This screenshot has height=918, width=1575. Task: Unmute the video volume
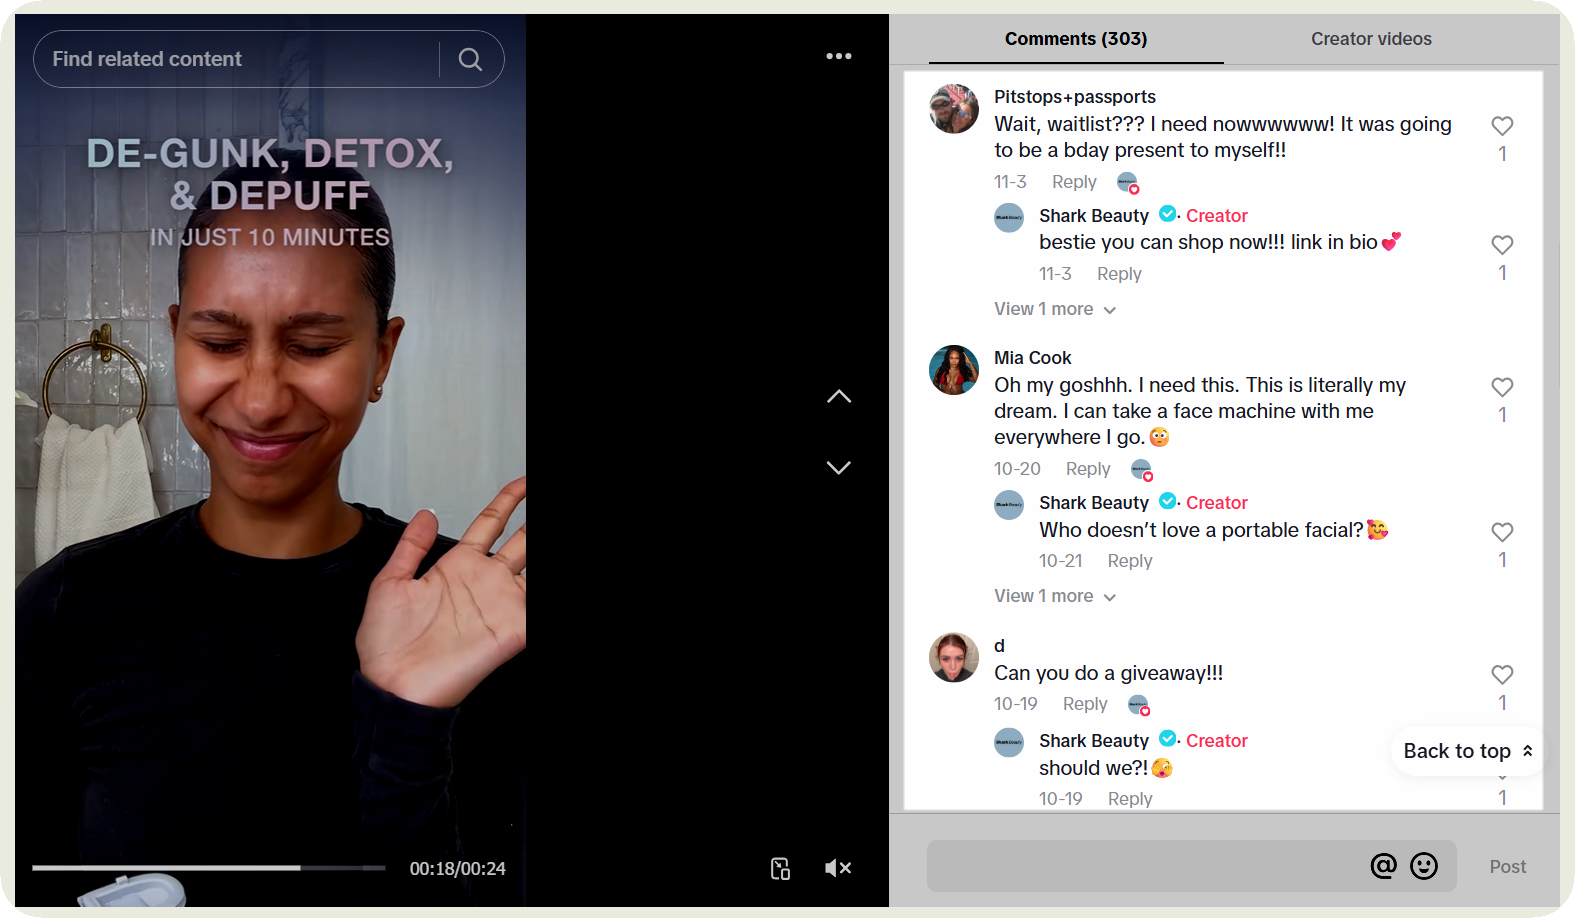tap(838, 868)
